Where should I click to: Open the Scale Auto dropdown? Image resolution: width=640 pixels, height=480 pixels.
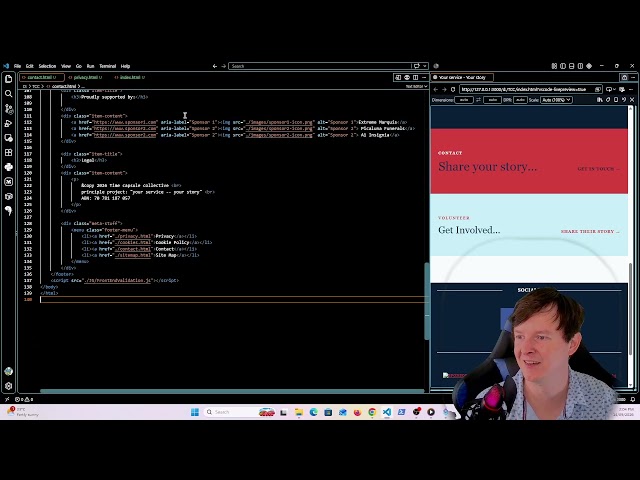point(557,100)
